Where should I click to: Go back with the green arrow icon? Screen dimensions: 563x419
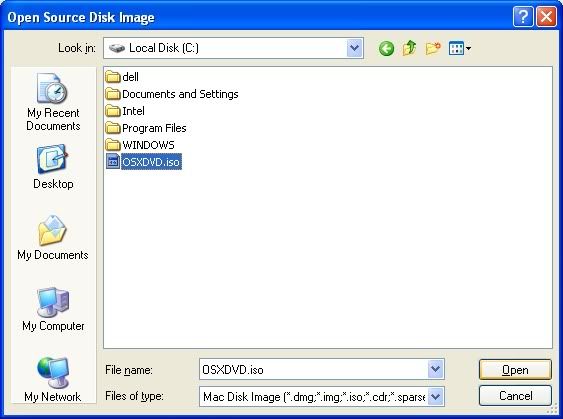point(386,48)
